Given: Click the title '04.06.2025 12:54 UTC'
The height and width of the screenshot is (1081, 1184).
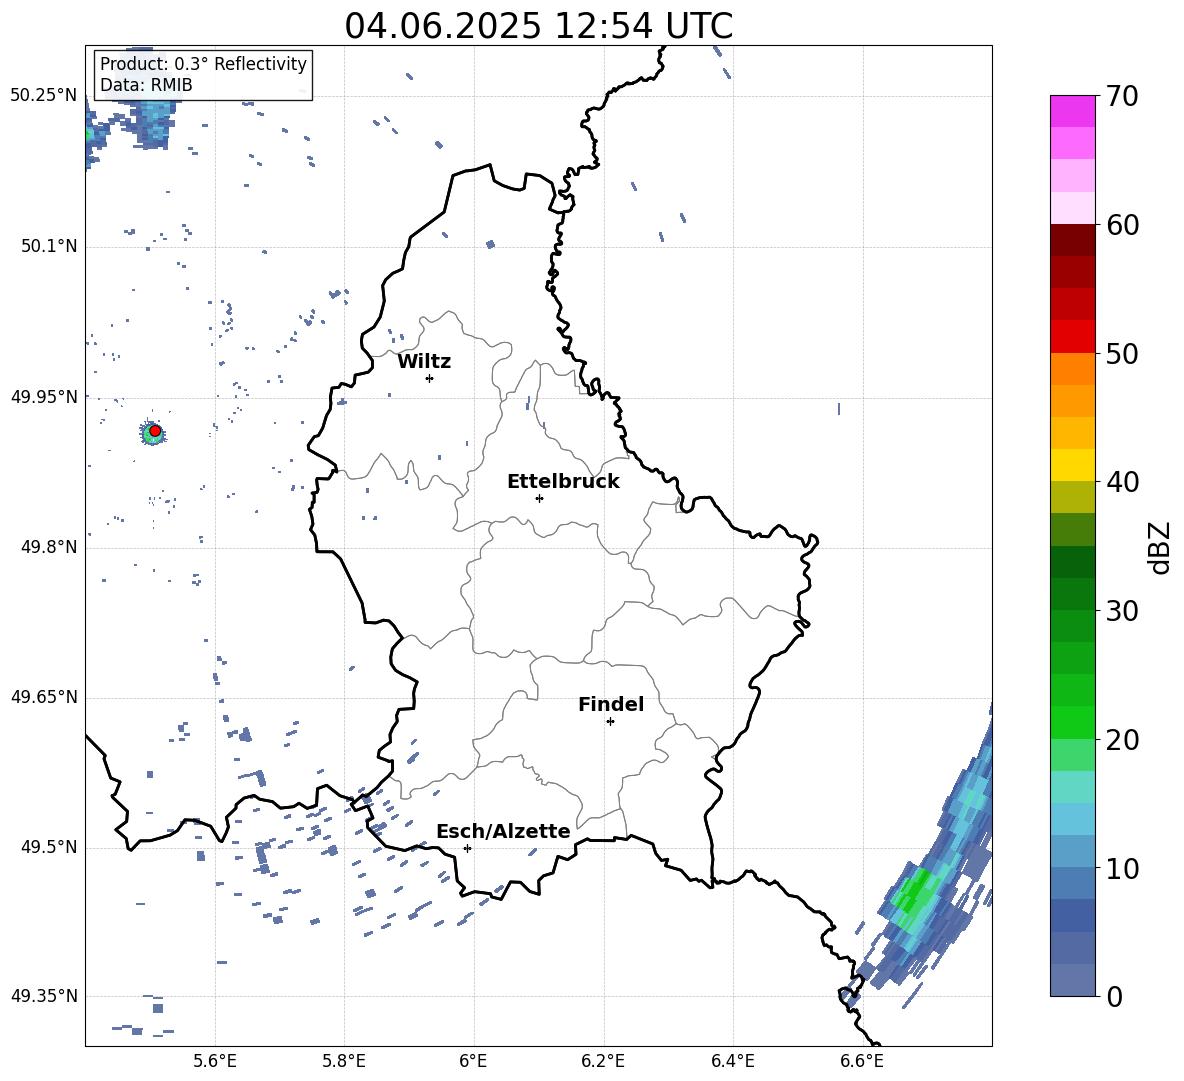Looking at the screenshot, I should [538, 26].
